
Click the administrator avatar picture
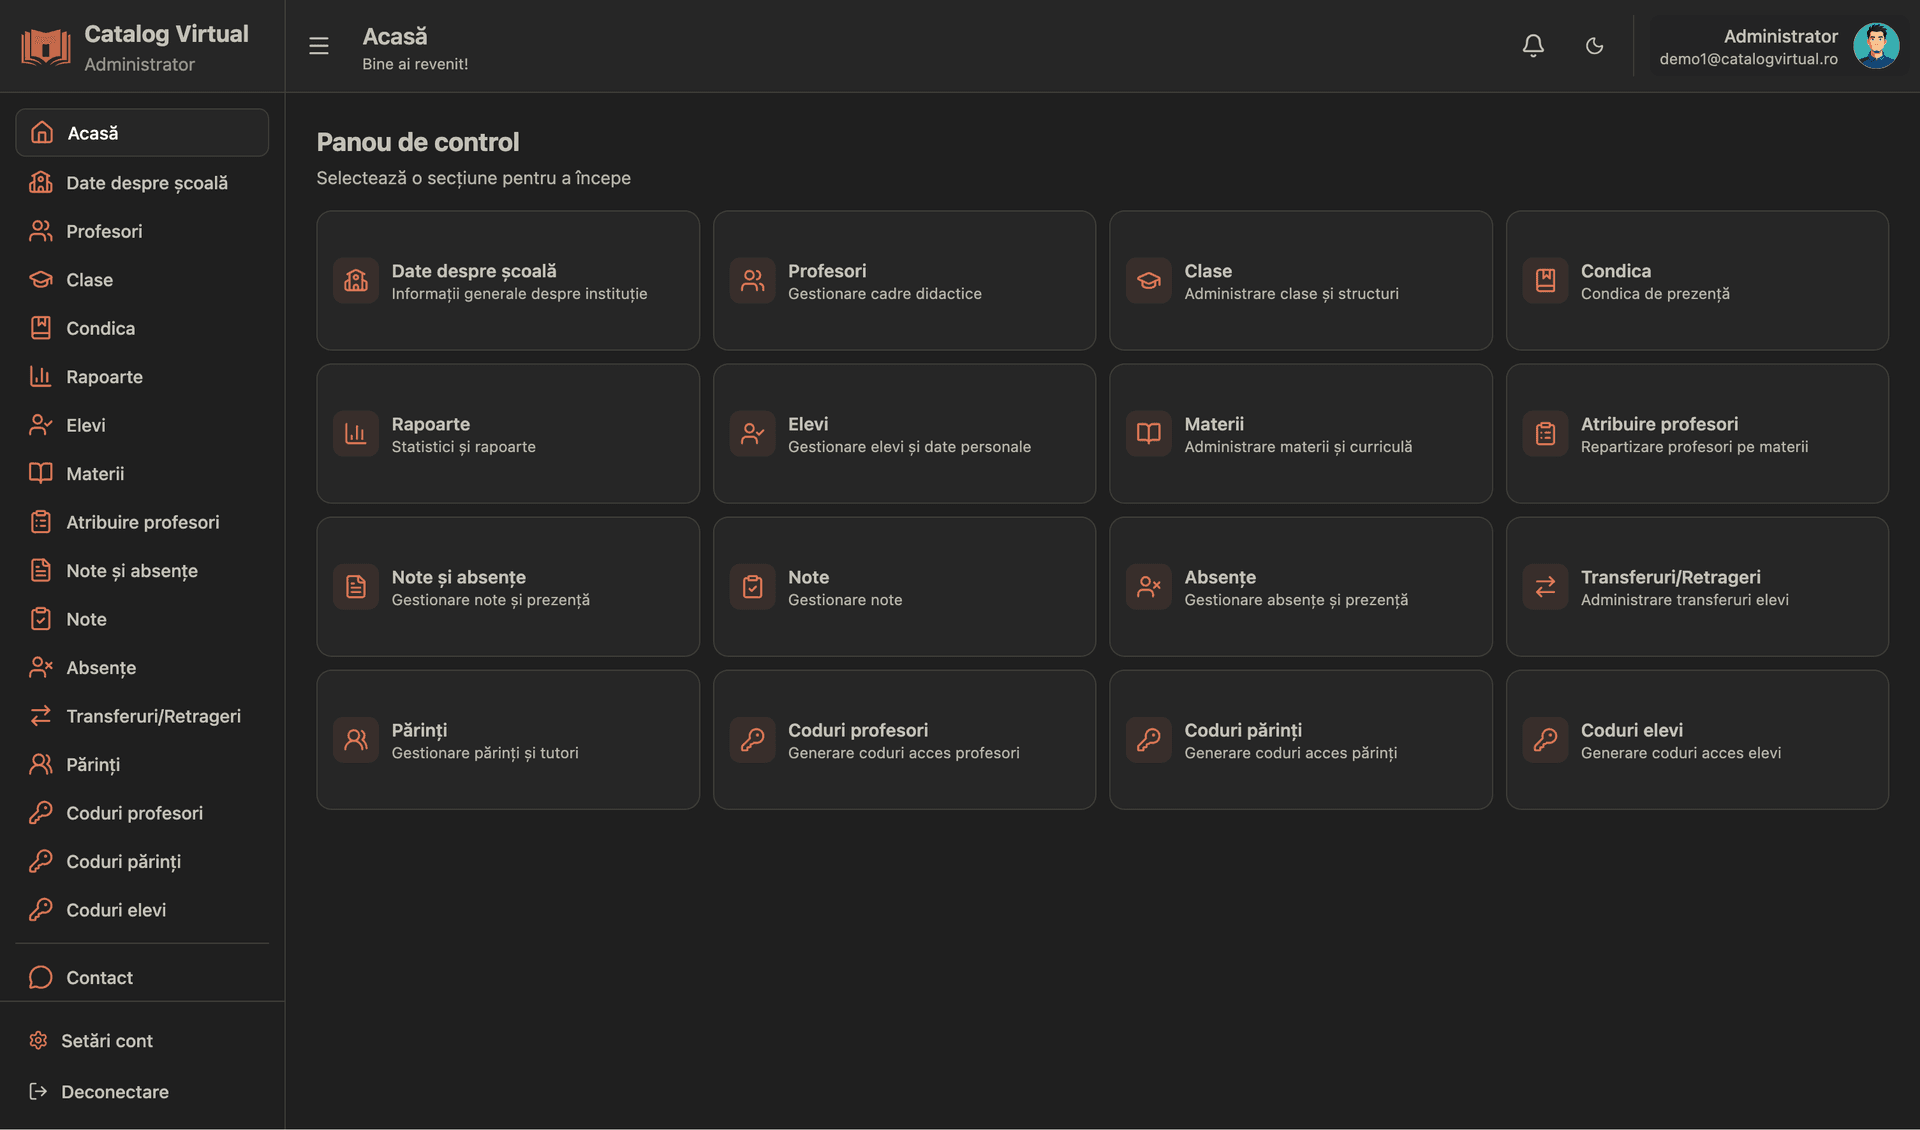click(1876, 46)
